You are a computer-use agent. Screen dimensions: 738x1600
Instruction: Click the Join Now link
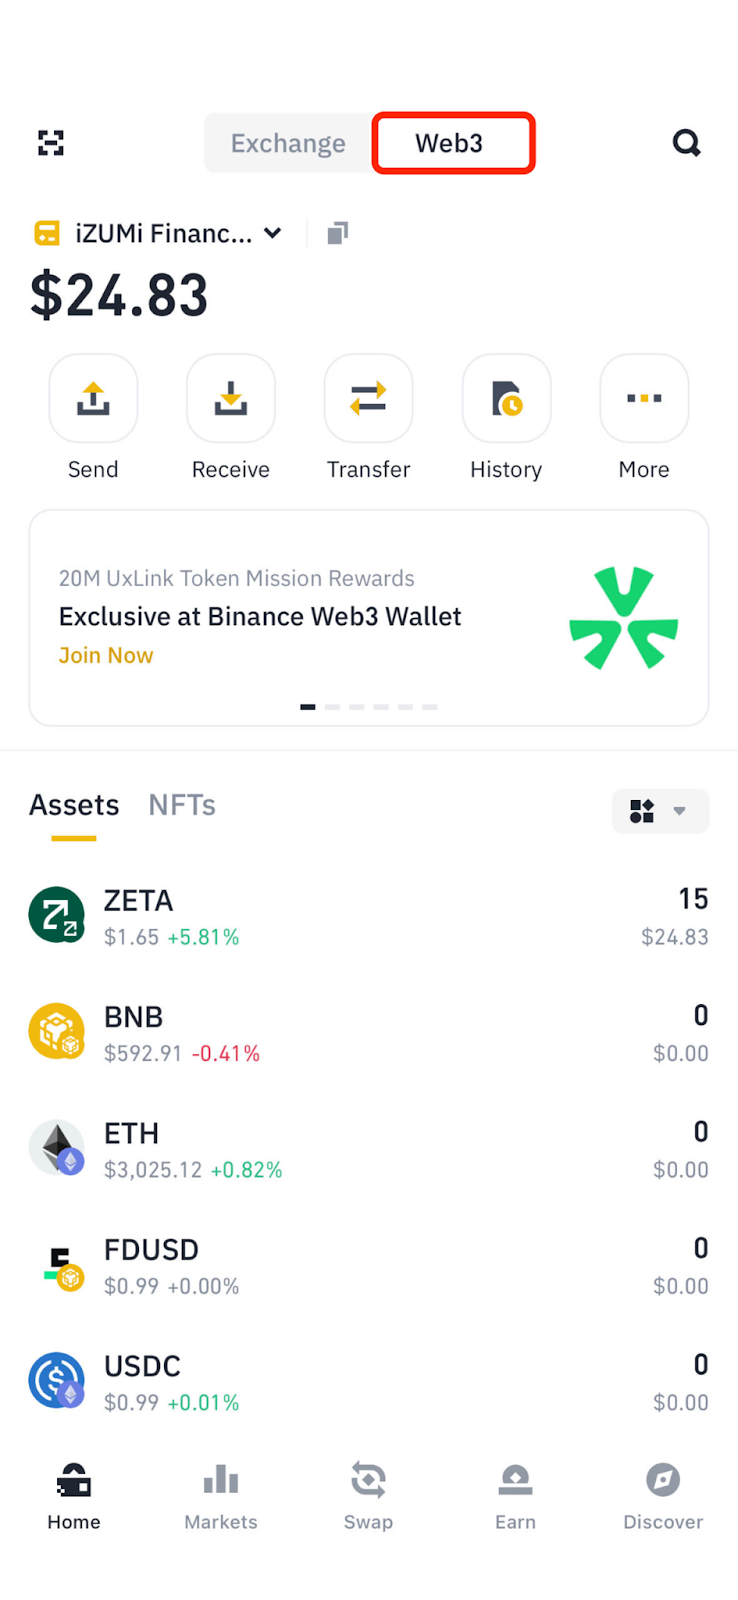point(106,655)
